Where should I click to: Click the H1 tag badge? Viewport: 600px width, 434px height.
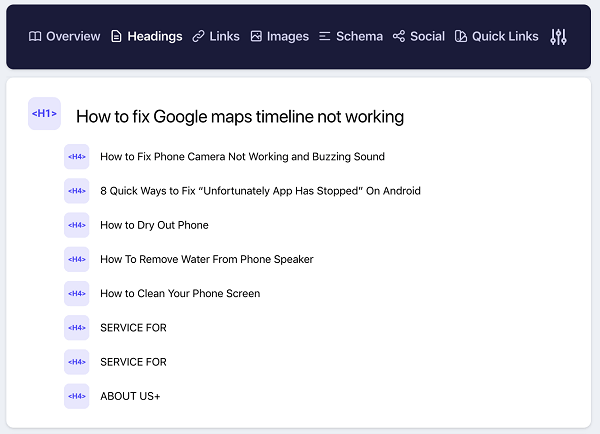pos(44,115)
